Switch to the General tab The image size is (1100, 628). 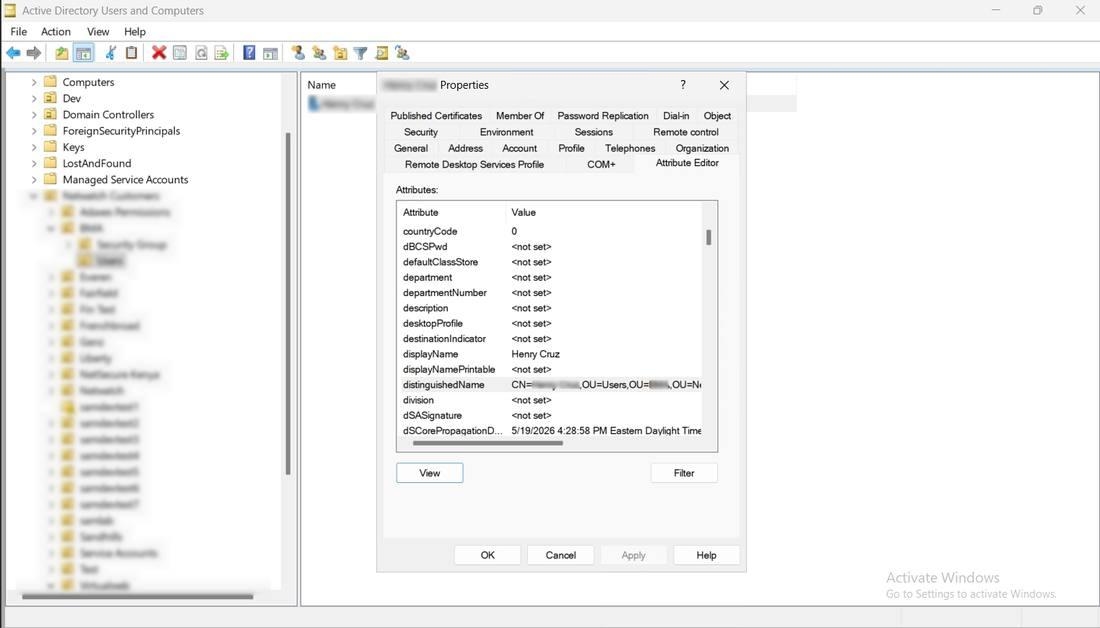click(x=411, y=148)
